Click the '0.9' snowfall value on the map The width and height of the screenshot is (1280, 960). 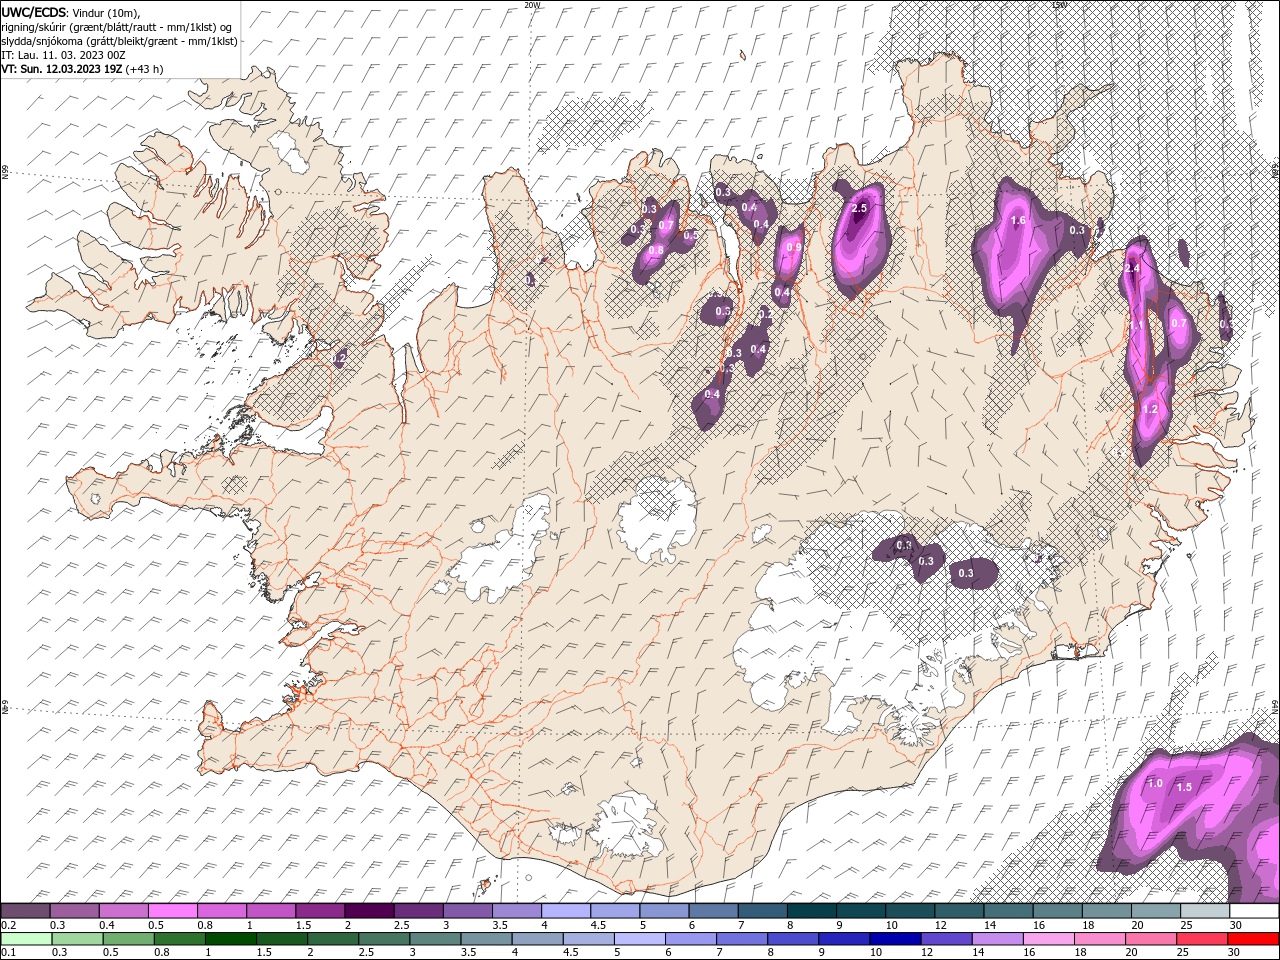pos(794,248)
